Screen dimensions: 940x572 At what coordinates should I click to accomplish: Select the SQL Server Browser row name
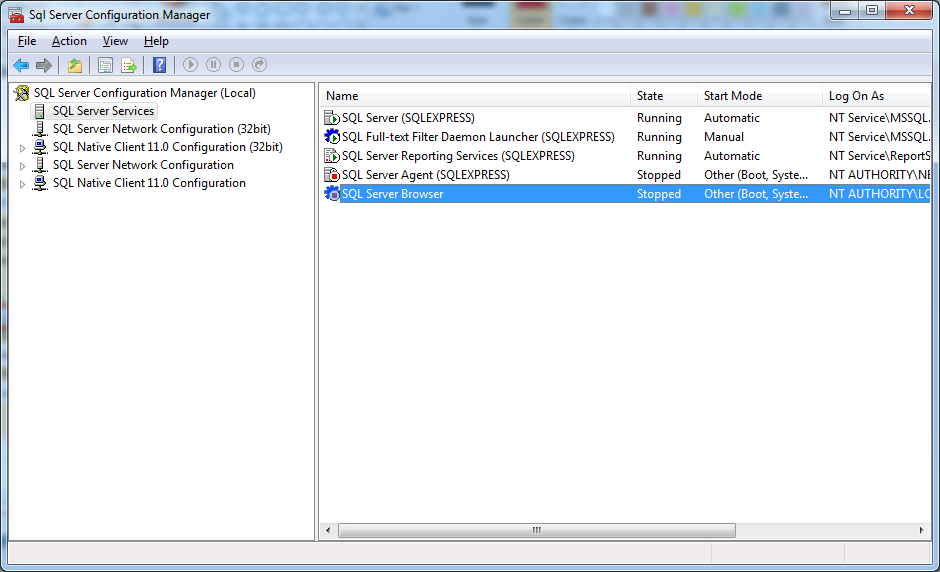(x=392, y=194)
